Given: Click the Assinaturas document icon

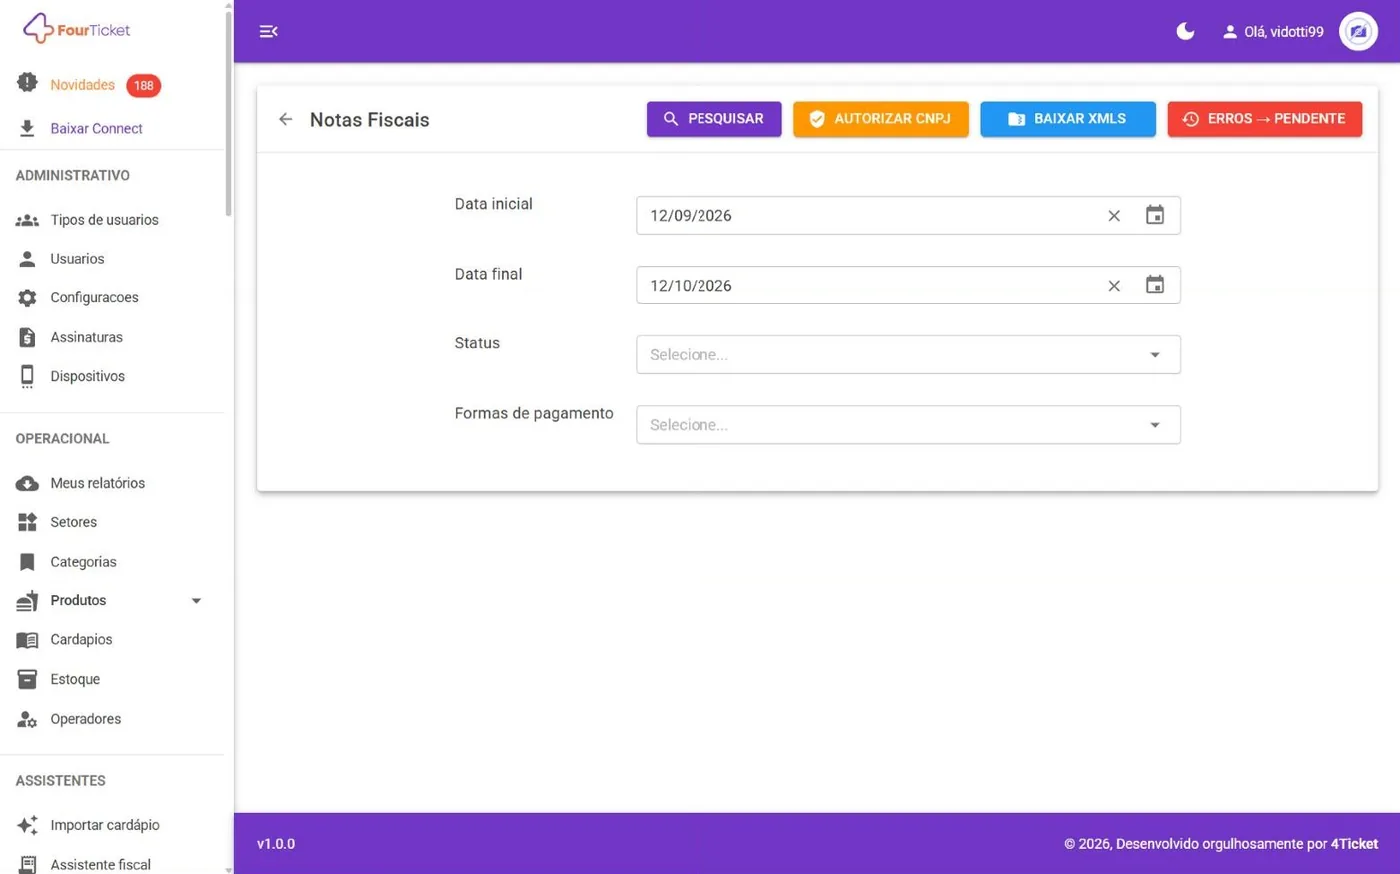Looking at the screenshot, I should coord(27,337).
